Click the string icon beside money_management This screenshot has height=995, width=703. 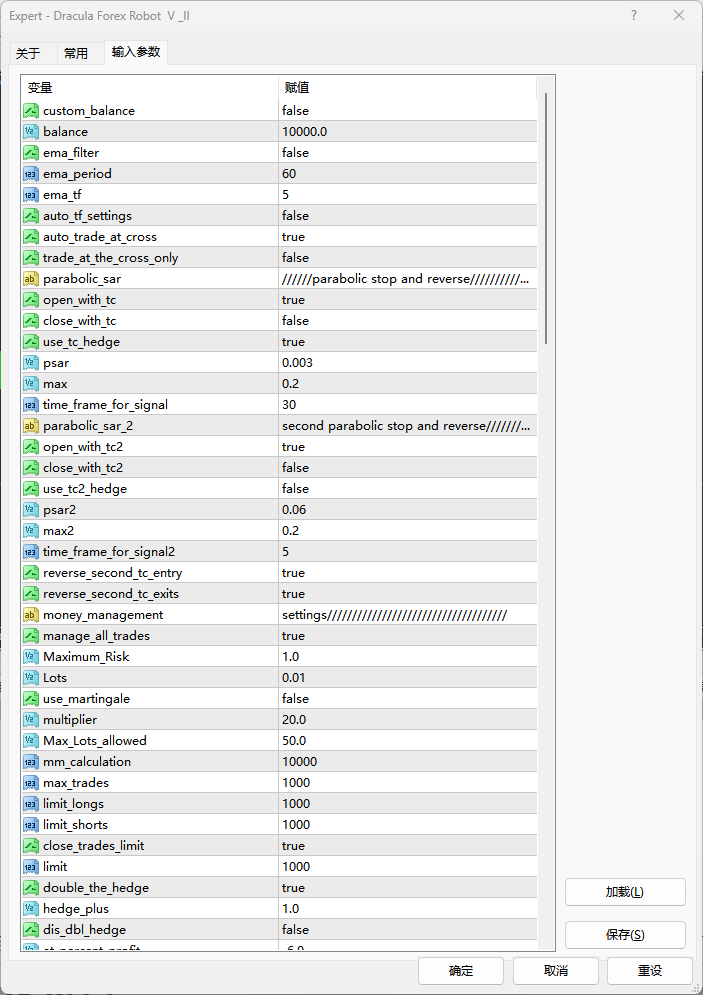point(31,615)
